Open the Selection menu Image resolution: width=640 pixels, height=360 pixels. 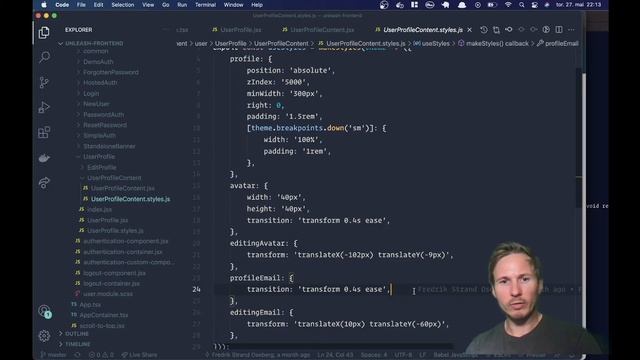click(x=122, y=5)
